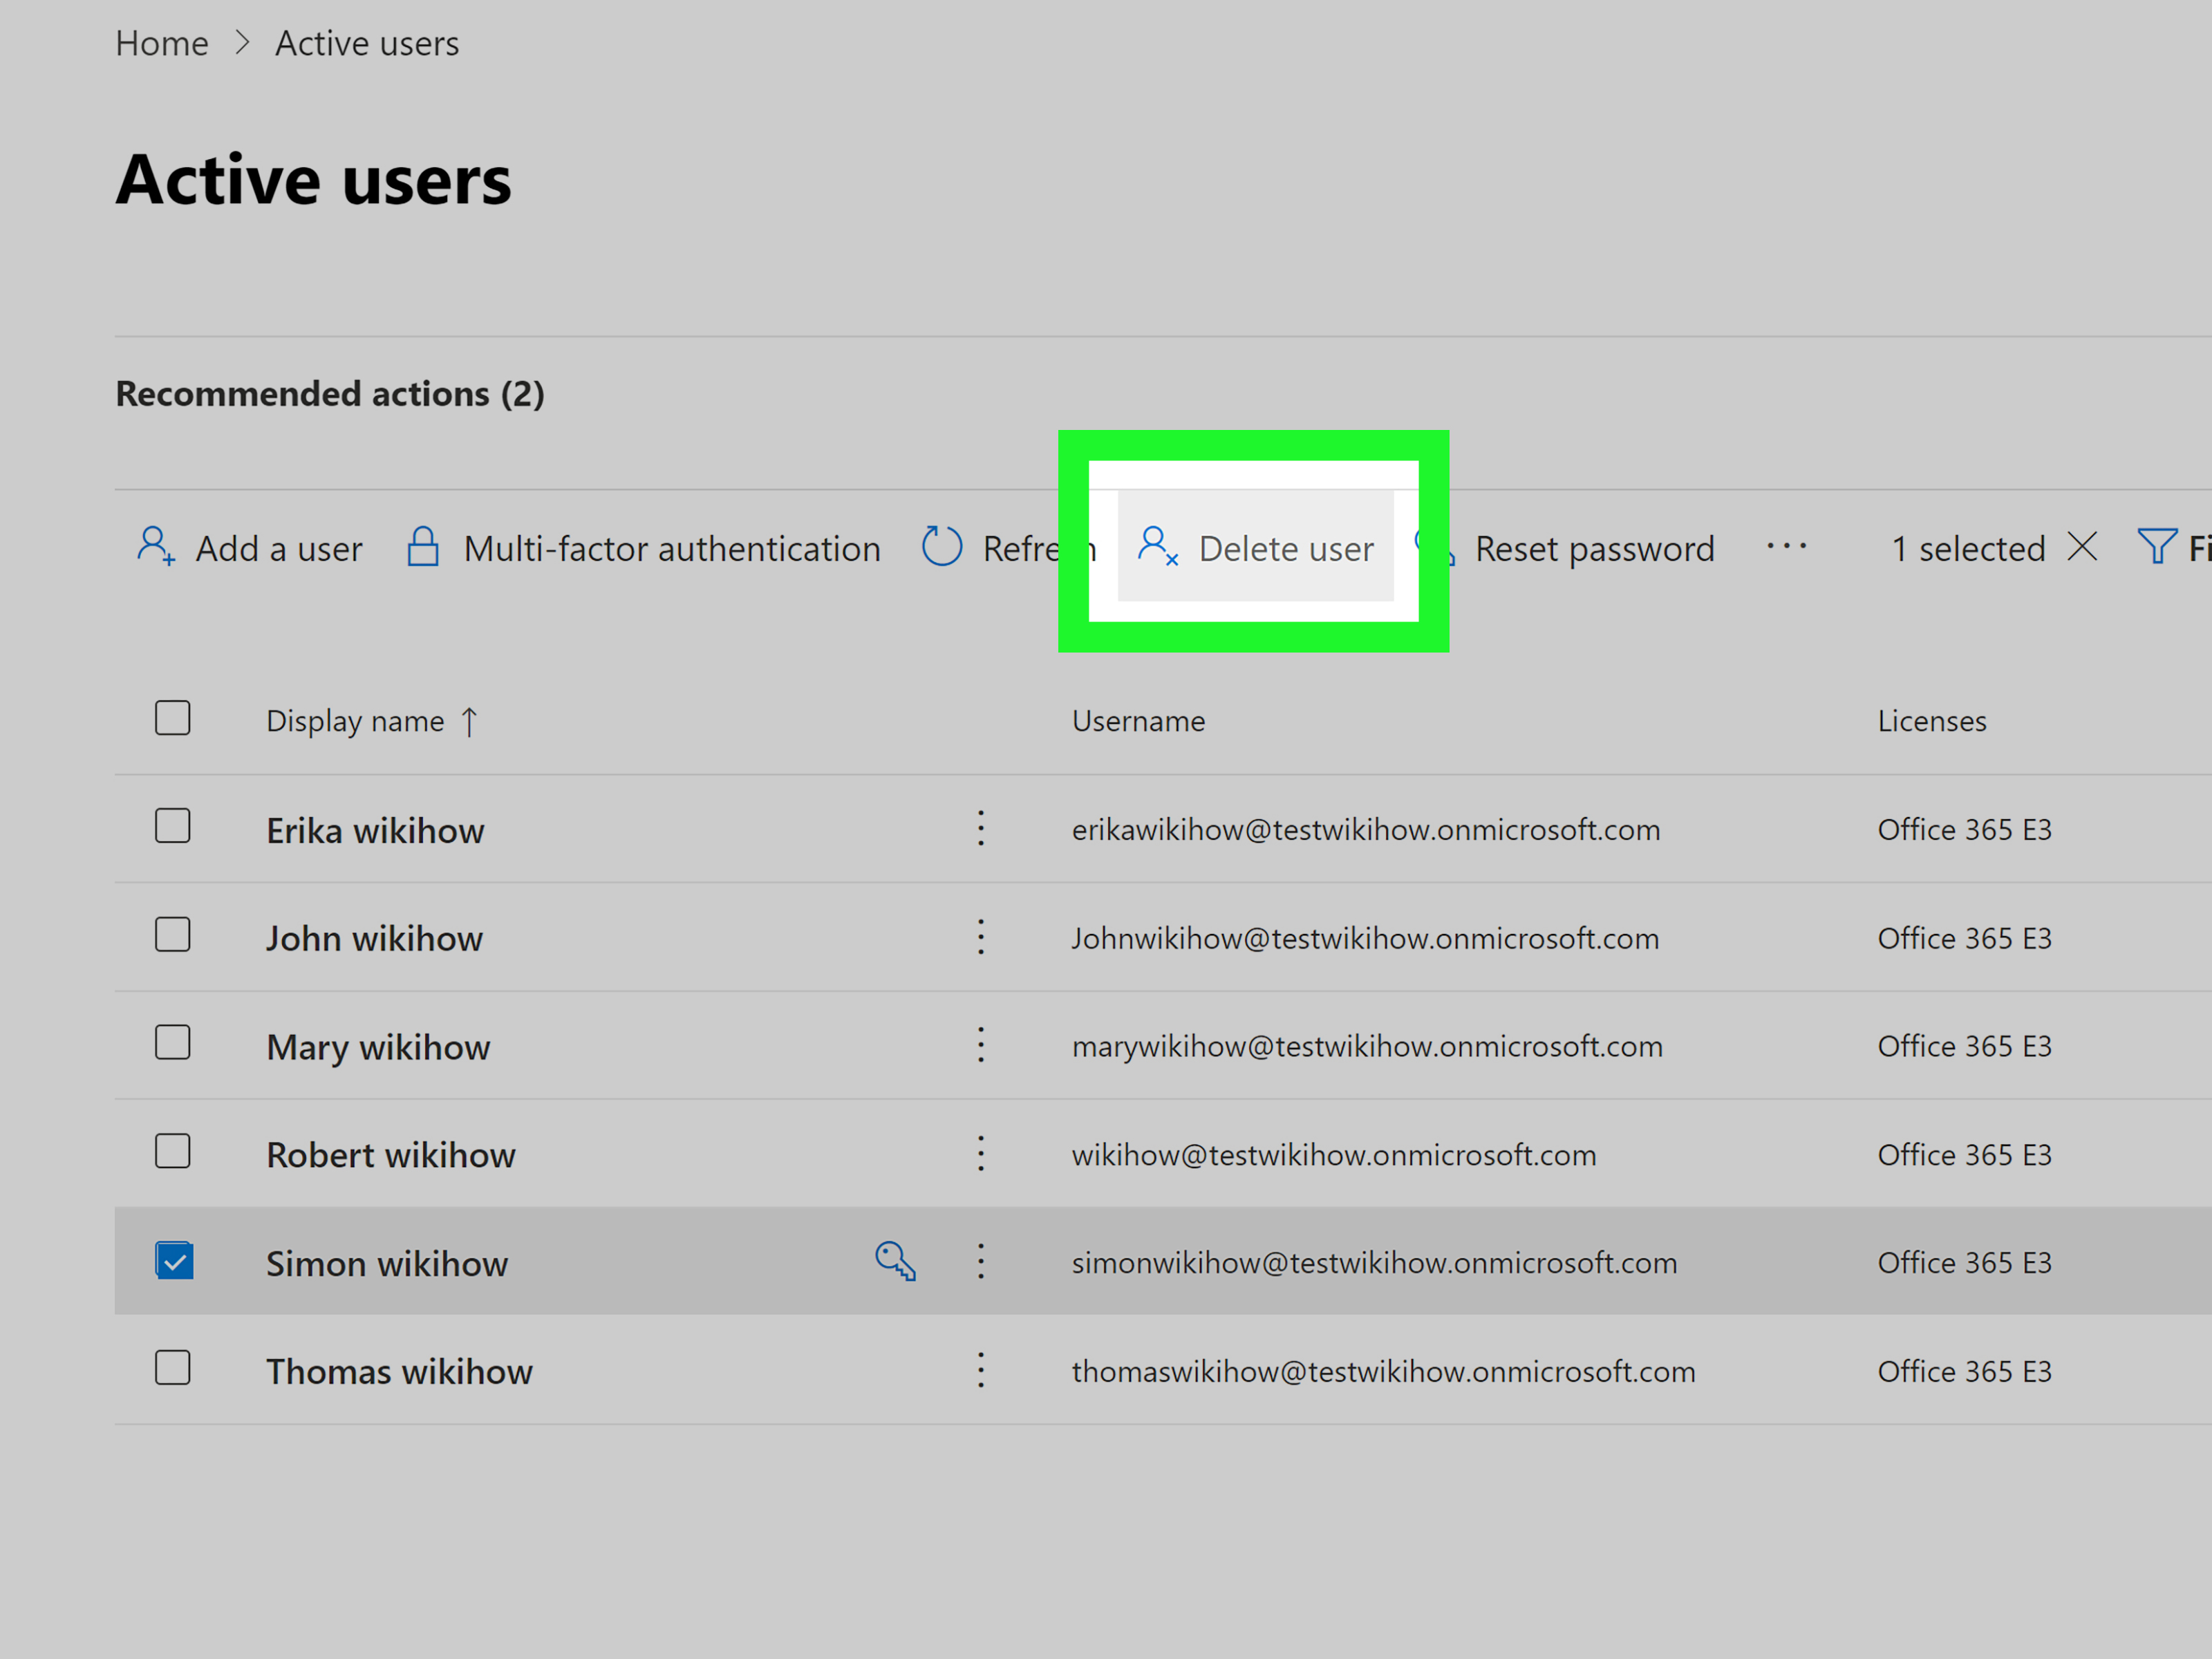The height and width of the screenshot is (1659, 2212).
Task: Click Office 365 E3 license for John
Action: click(1964, 938)
